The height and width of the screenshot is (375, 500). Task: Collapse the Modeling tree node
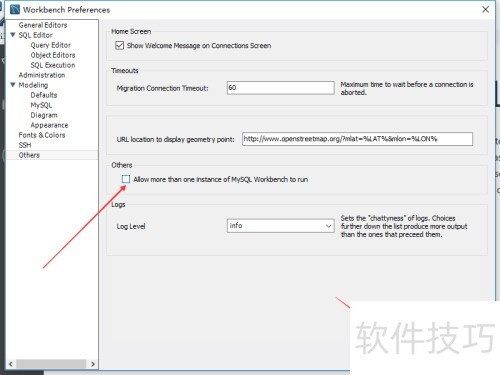coord(13,85)
